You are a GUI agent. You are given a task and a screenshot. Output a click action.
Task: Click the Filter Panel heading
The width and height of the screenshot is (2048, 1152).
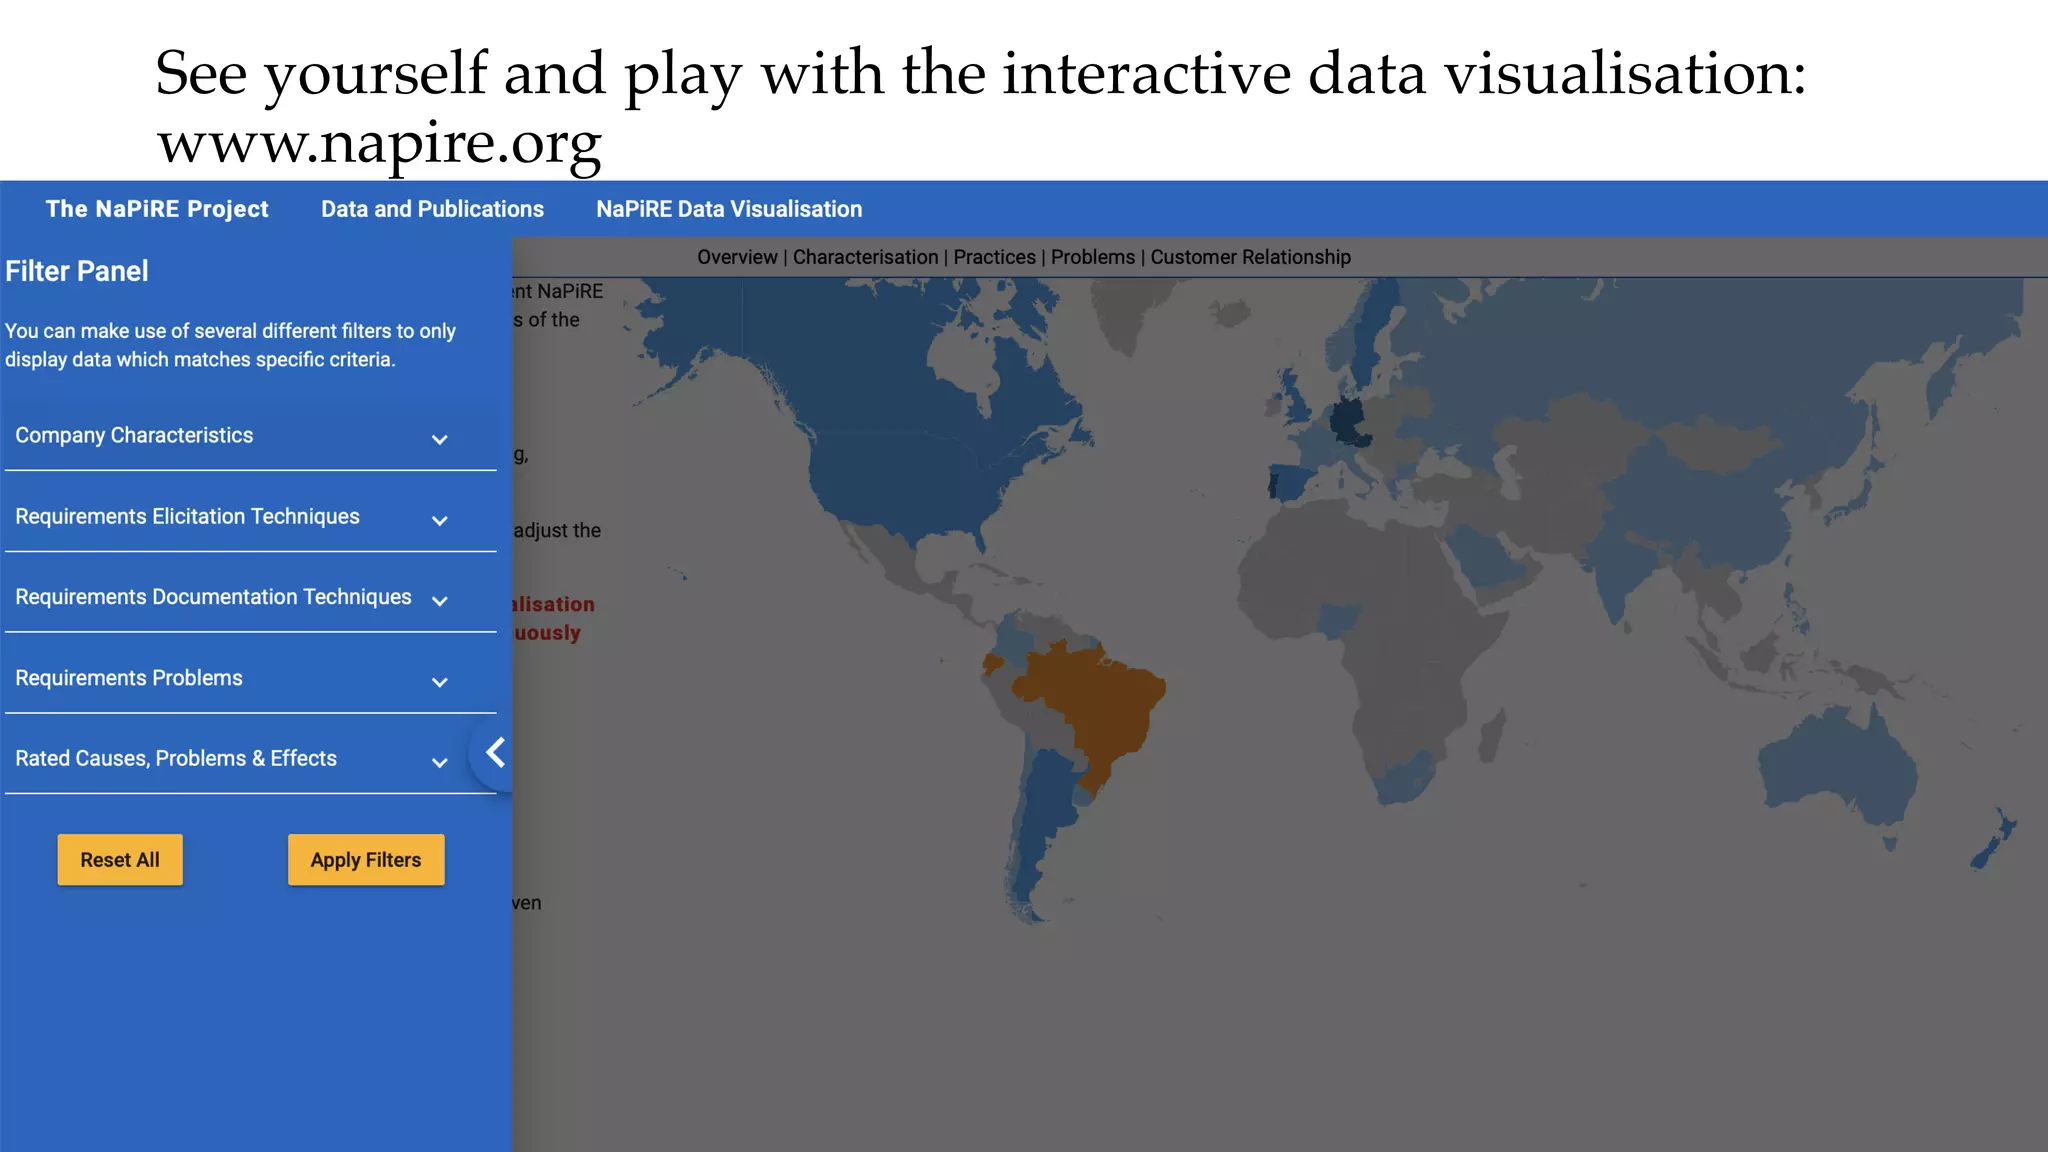pos(77,271)
